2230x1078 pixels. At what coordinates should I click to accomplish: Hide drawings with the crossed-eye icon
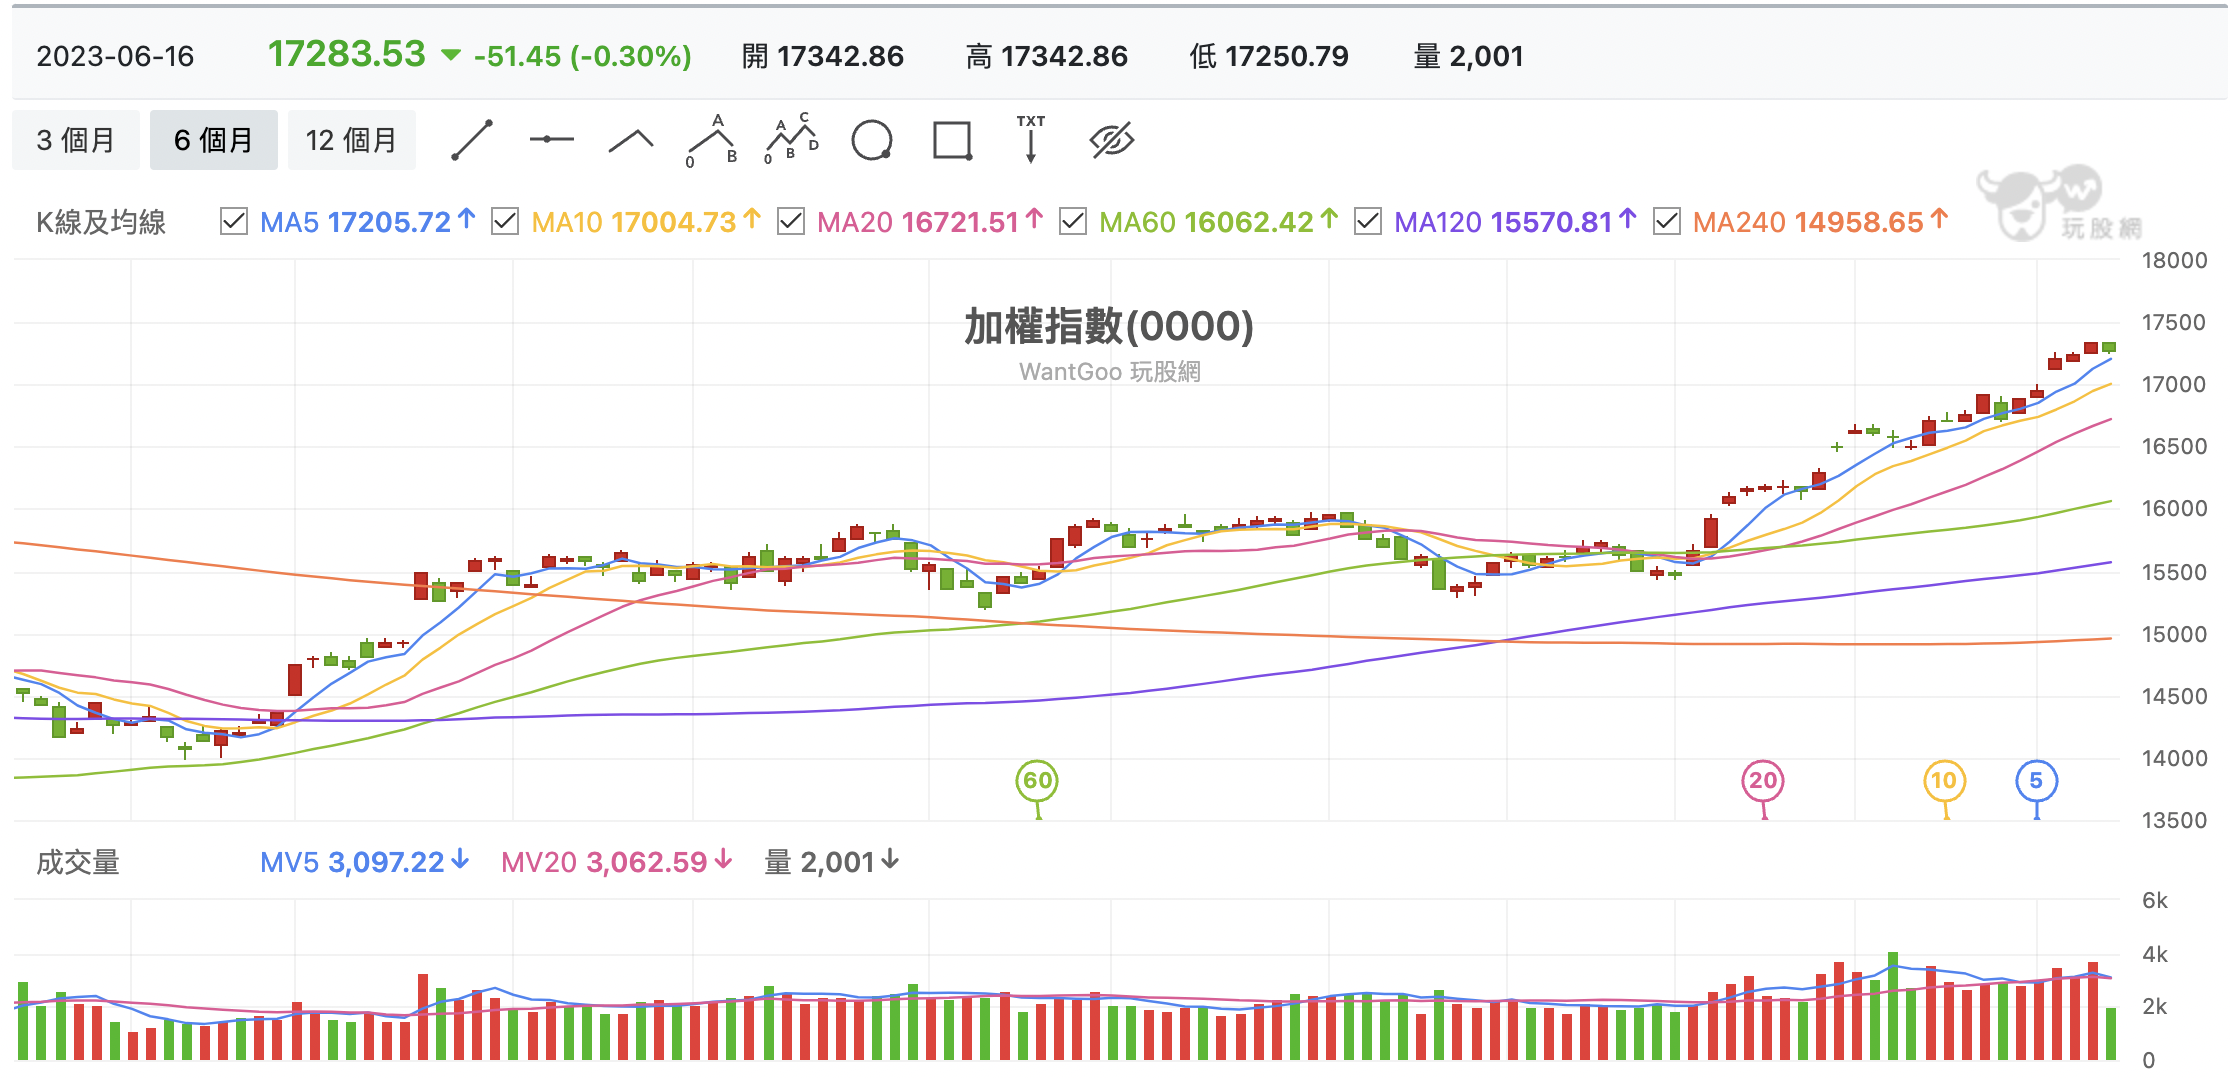pyautogui.click(x=1111, y=140)
